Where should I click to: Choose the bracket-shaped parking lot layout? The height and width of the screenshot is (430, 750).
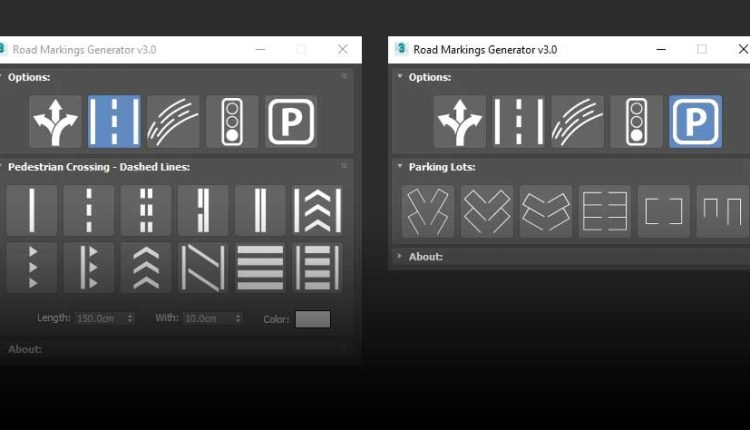click(x=663, y=211)
